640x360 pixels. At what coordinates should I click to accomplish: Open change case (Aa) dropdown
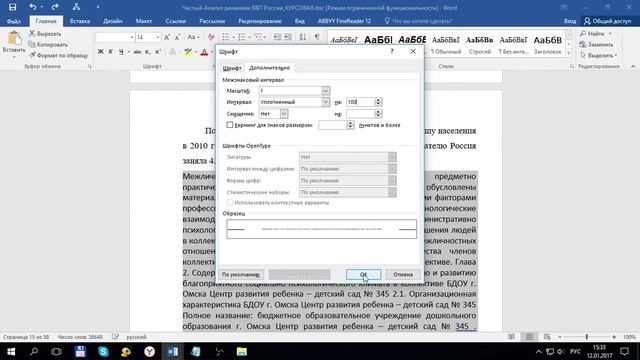click(193, 38)
